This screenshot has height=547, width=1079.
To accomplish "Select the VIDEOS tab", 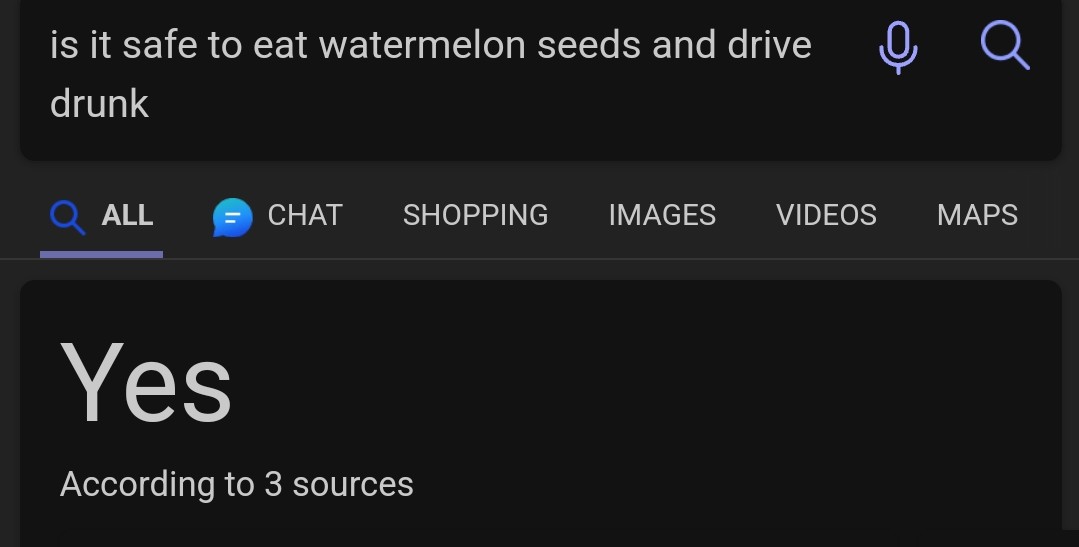I will coord(826,215).
